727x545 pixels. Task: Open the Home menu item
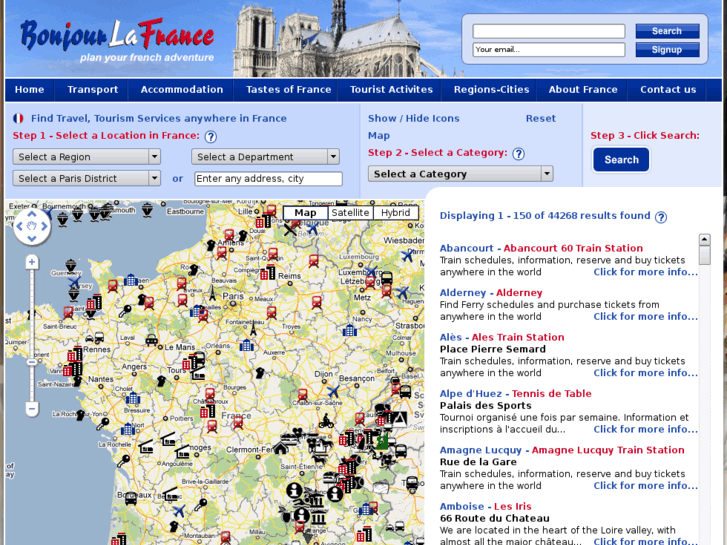29,90
